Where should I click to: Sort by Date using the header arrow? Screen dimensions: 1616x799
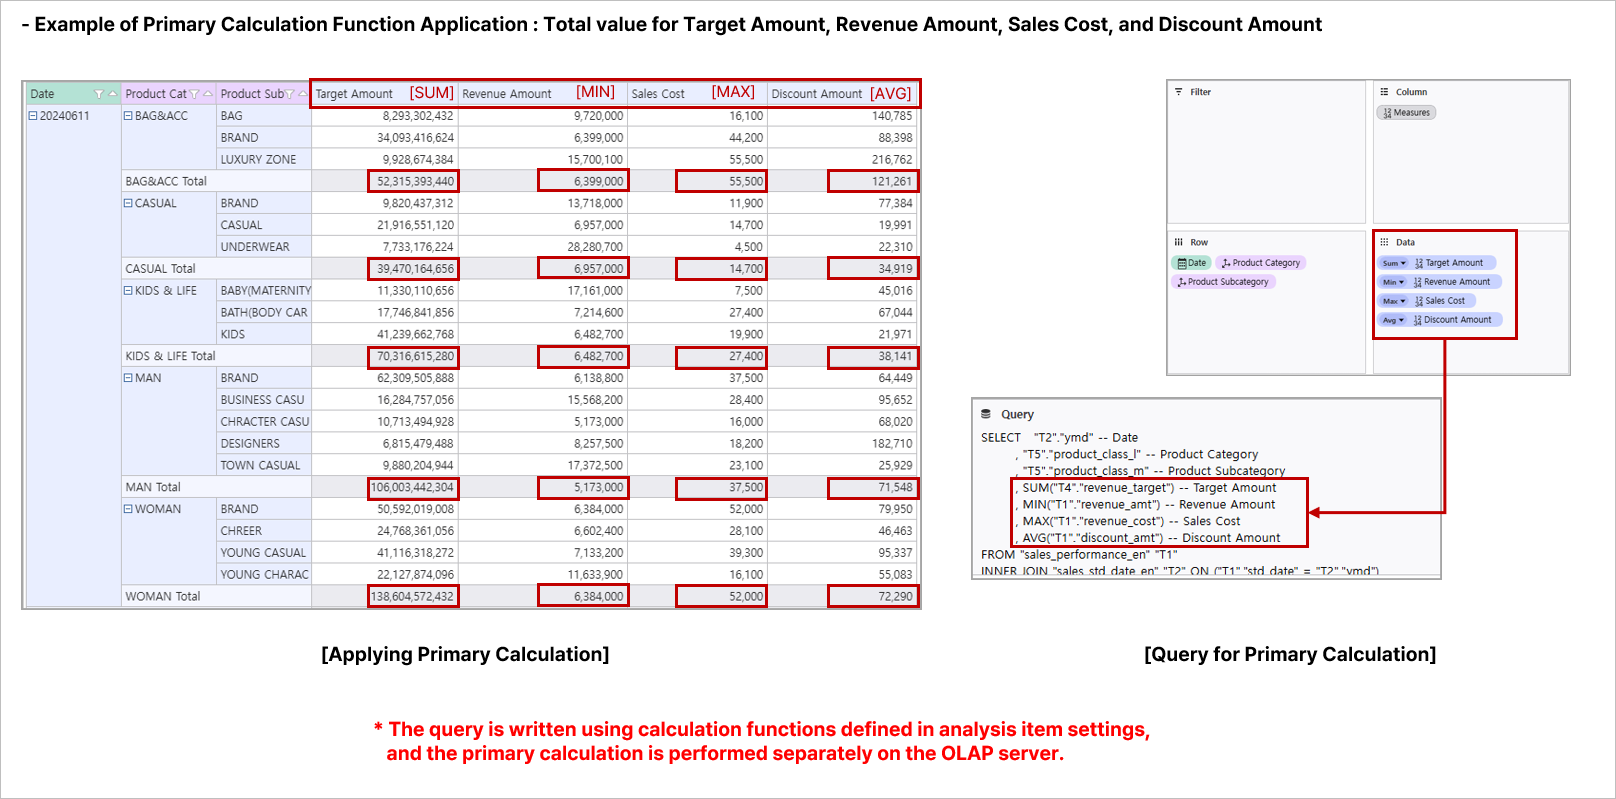tap(112, 94)
